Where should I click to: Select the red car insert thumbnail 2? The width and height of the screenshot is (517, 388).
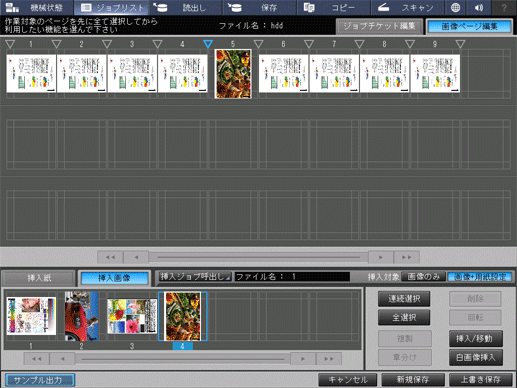click(81, 316)
